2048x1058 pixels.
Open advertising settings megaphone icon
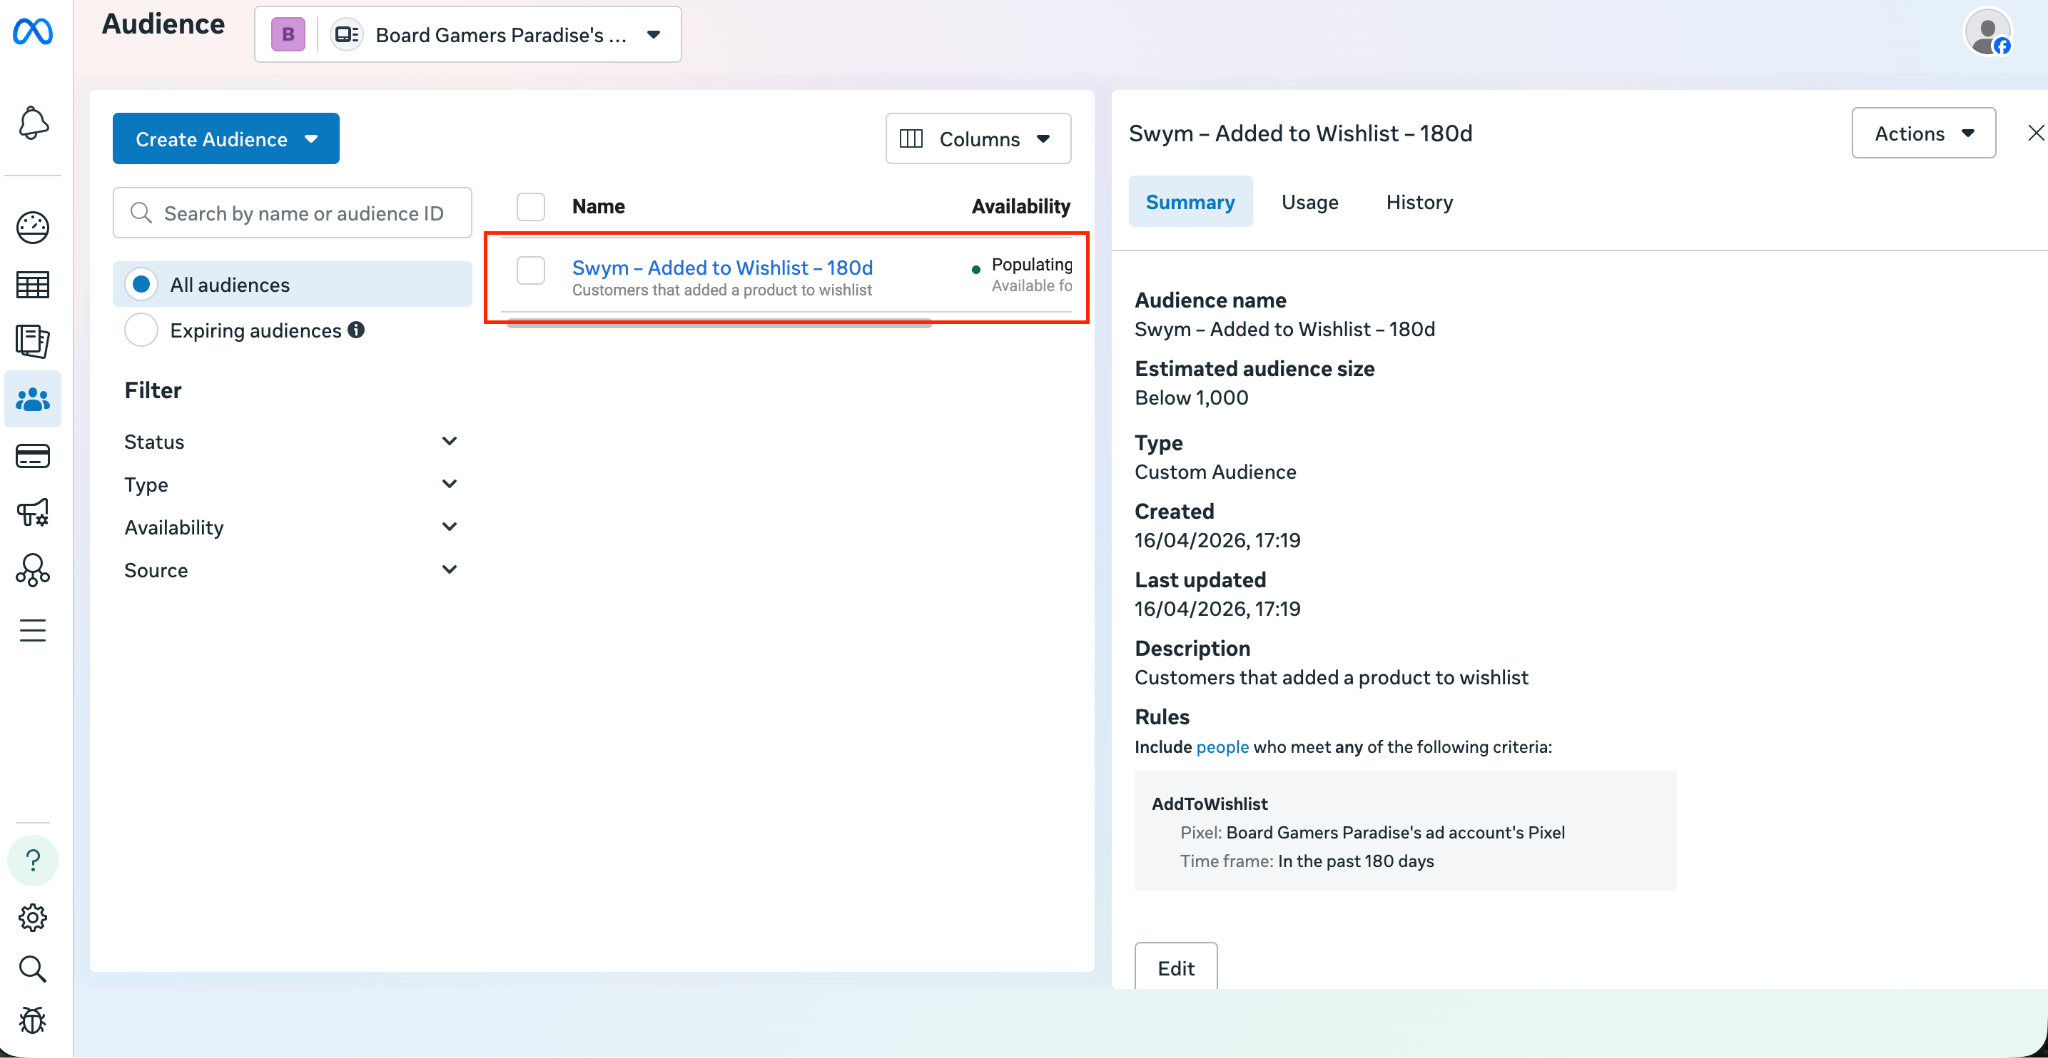click(33, 513)
